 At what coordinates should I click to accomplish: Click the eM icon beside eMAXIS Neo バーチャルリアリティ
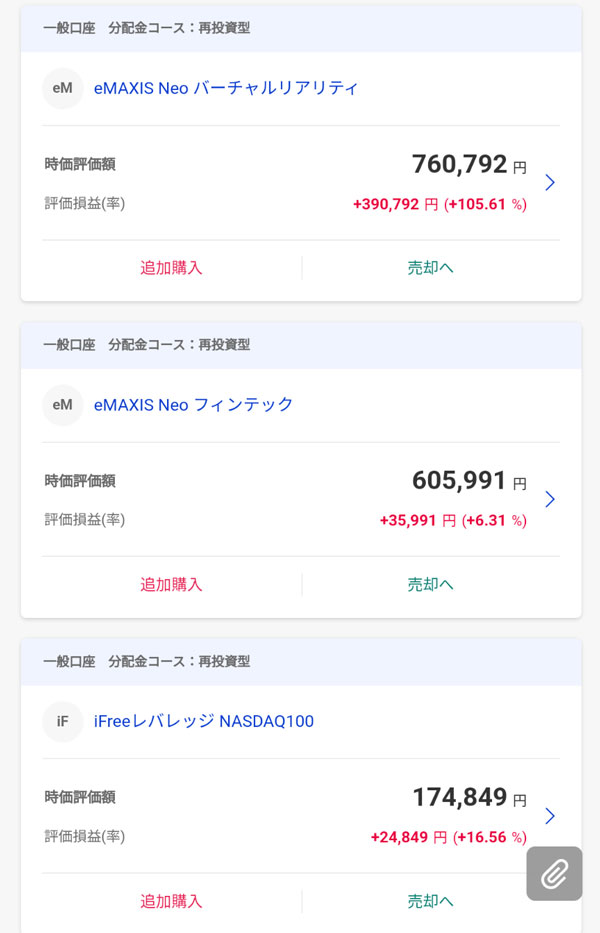(x=63, y=88)
